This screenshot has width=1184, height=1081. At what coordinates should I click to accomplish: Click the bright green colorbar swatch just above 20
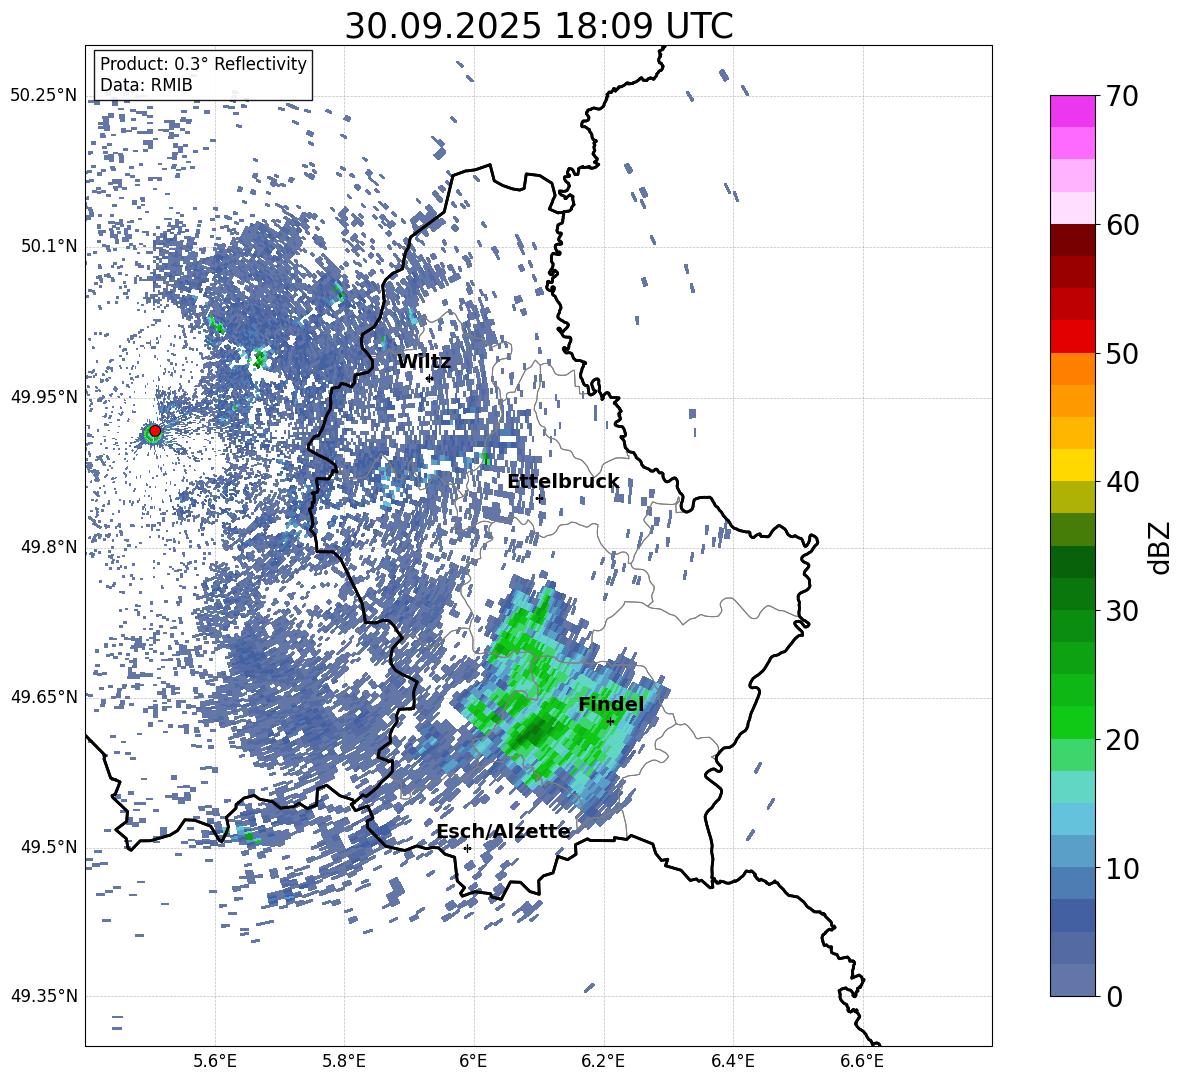coord(1072,723)
